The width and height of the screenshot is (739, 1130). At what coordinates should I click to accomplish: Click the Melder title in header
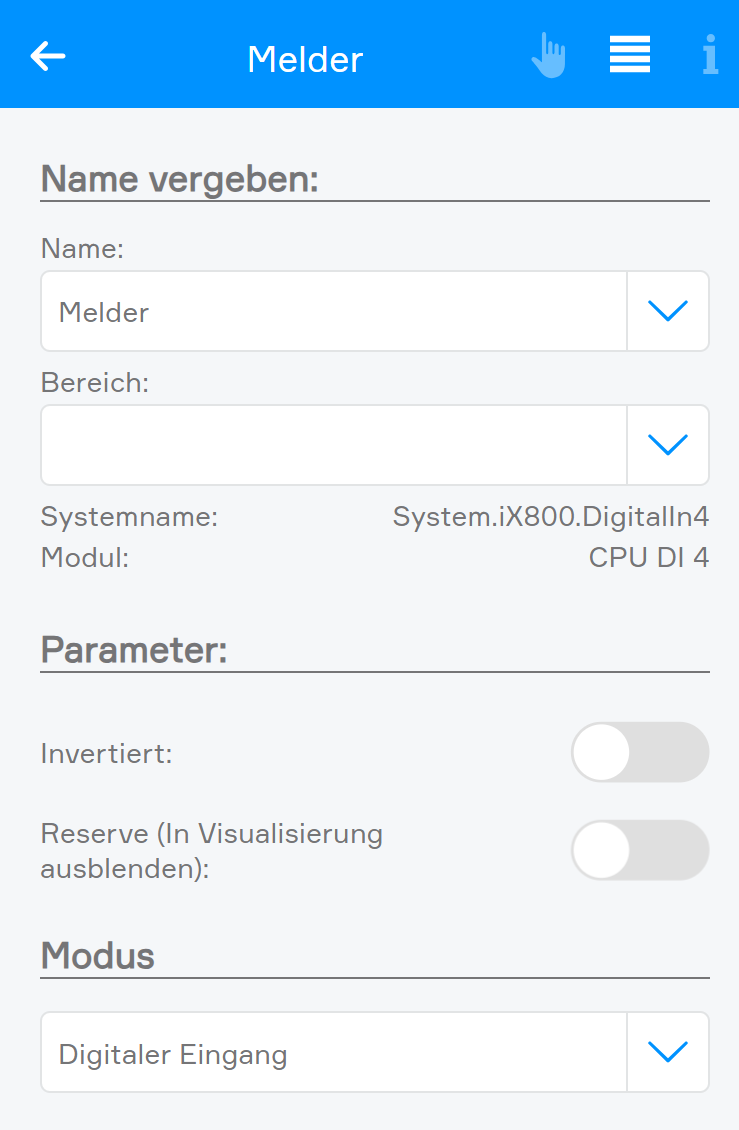(305, 59)
